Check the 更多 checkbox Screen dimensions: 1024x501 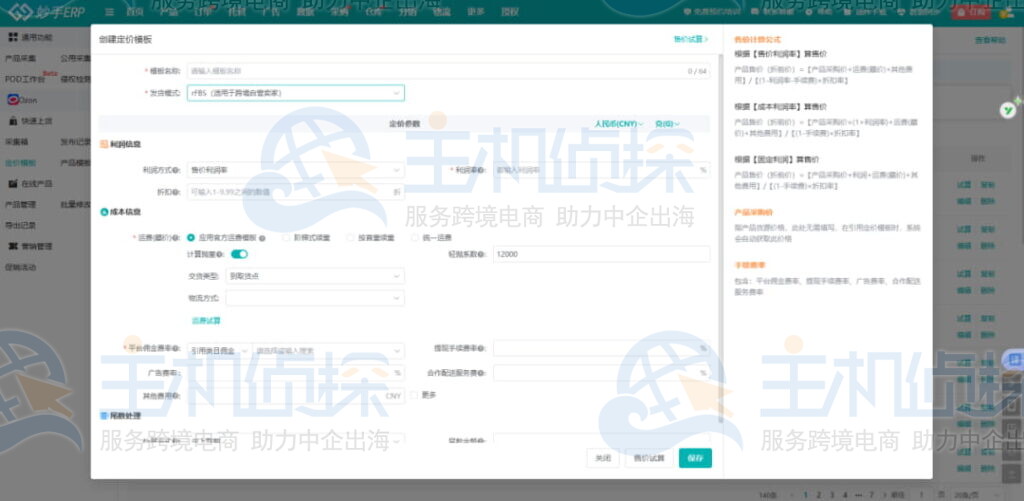tap(414, 395)
